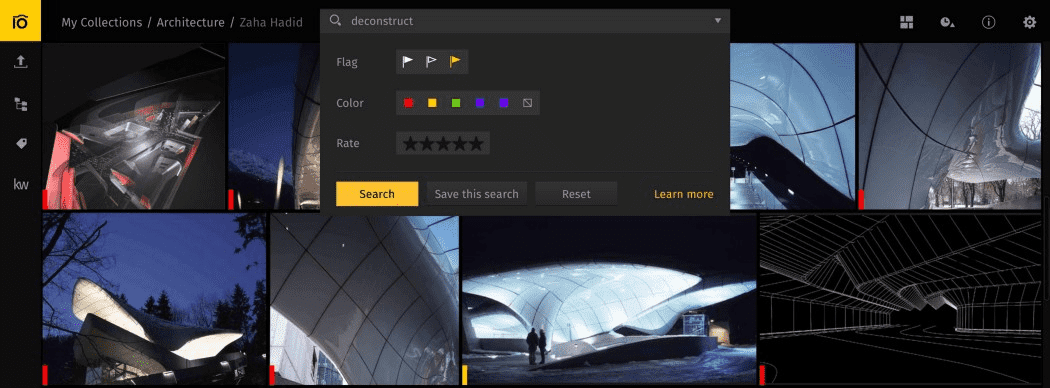Go to 'My Collections' breadcrumb
This screenshot has height=388, width=1050.
(102, 22)
